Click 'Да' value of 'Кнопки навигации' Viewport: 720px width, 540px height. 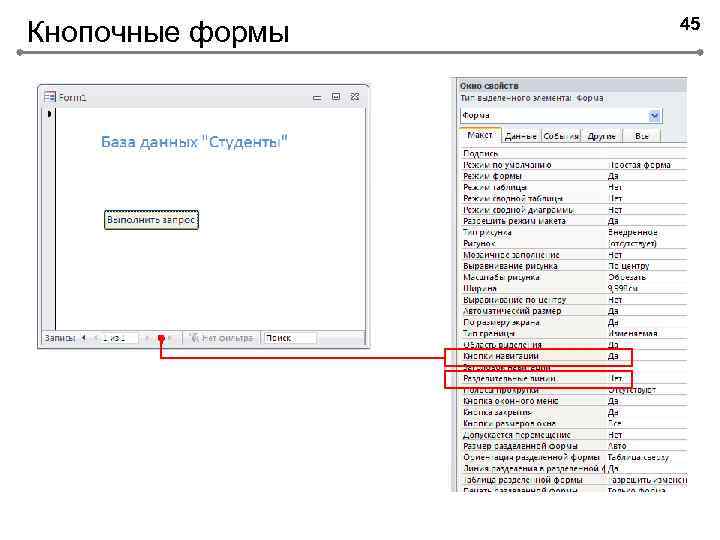coord(613,356)
